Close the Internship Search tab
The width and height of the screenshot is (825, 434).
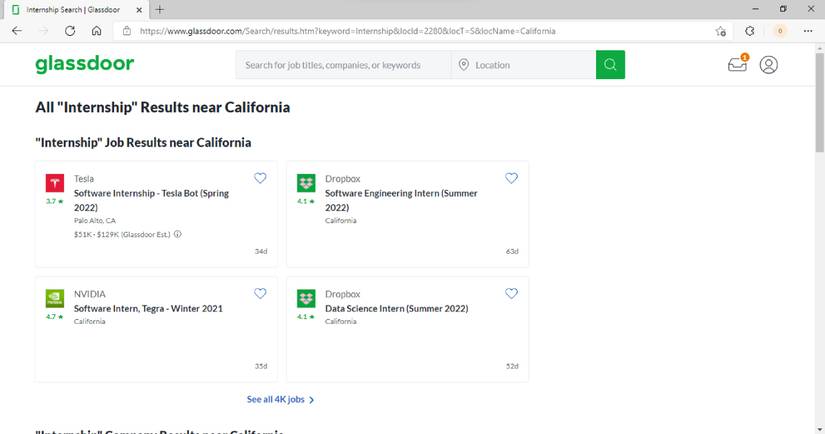point(139,10)
